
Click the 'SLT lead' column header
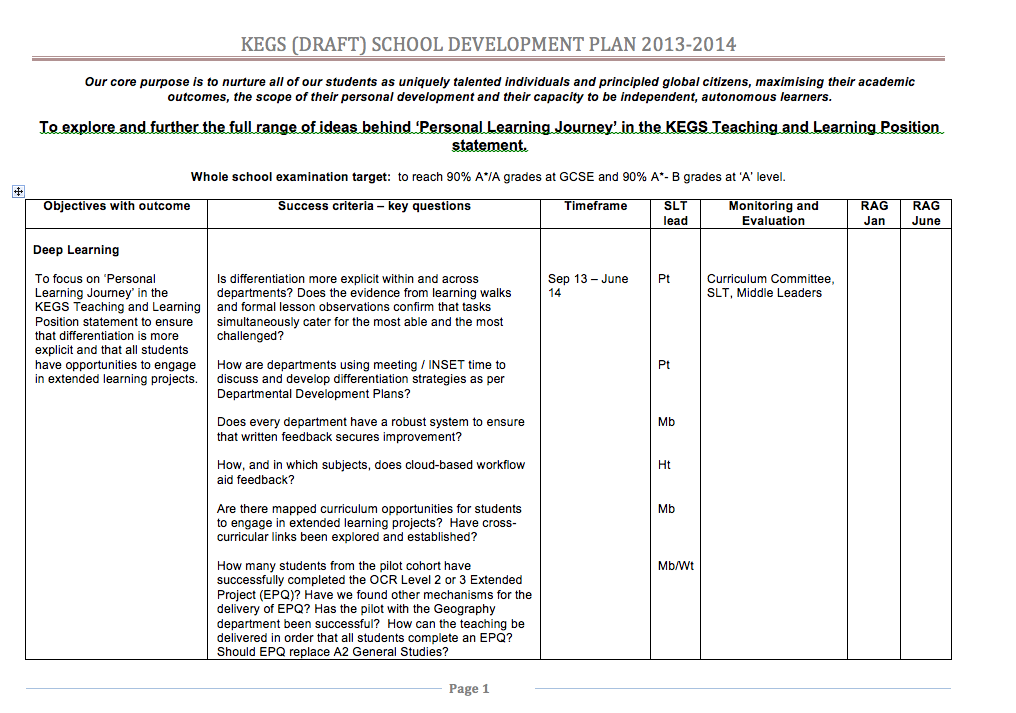(675, 213)
